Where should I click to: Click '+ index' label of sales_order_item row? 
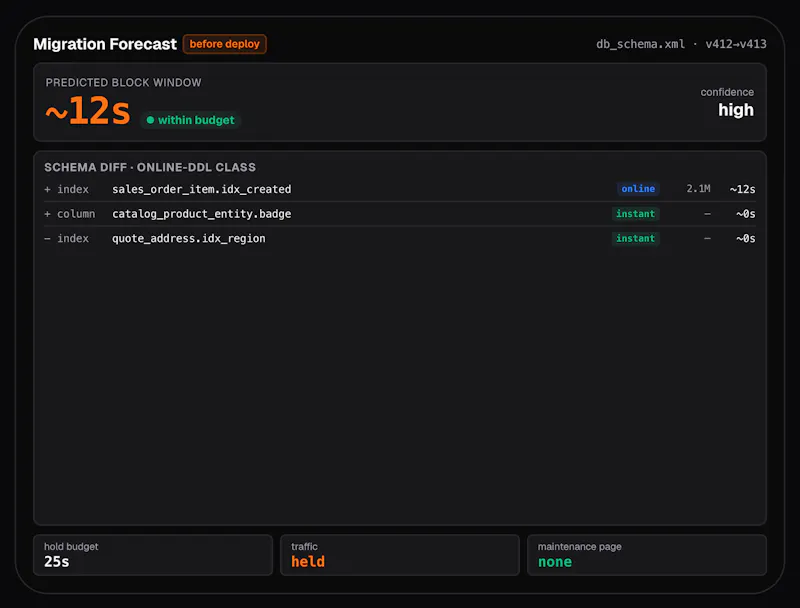66,189
